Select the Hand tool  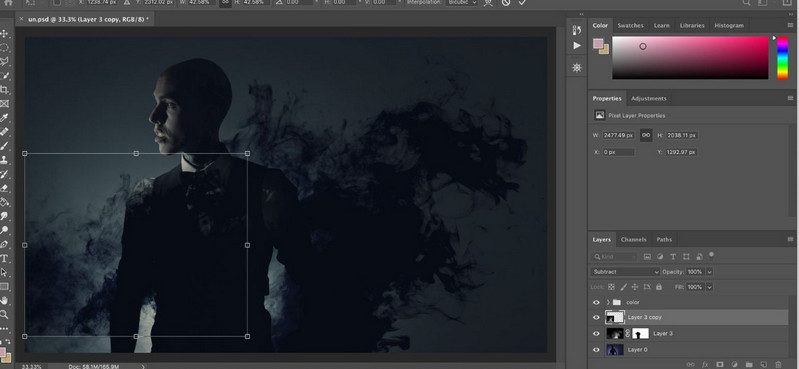[x=5, y=300]
